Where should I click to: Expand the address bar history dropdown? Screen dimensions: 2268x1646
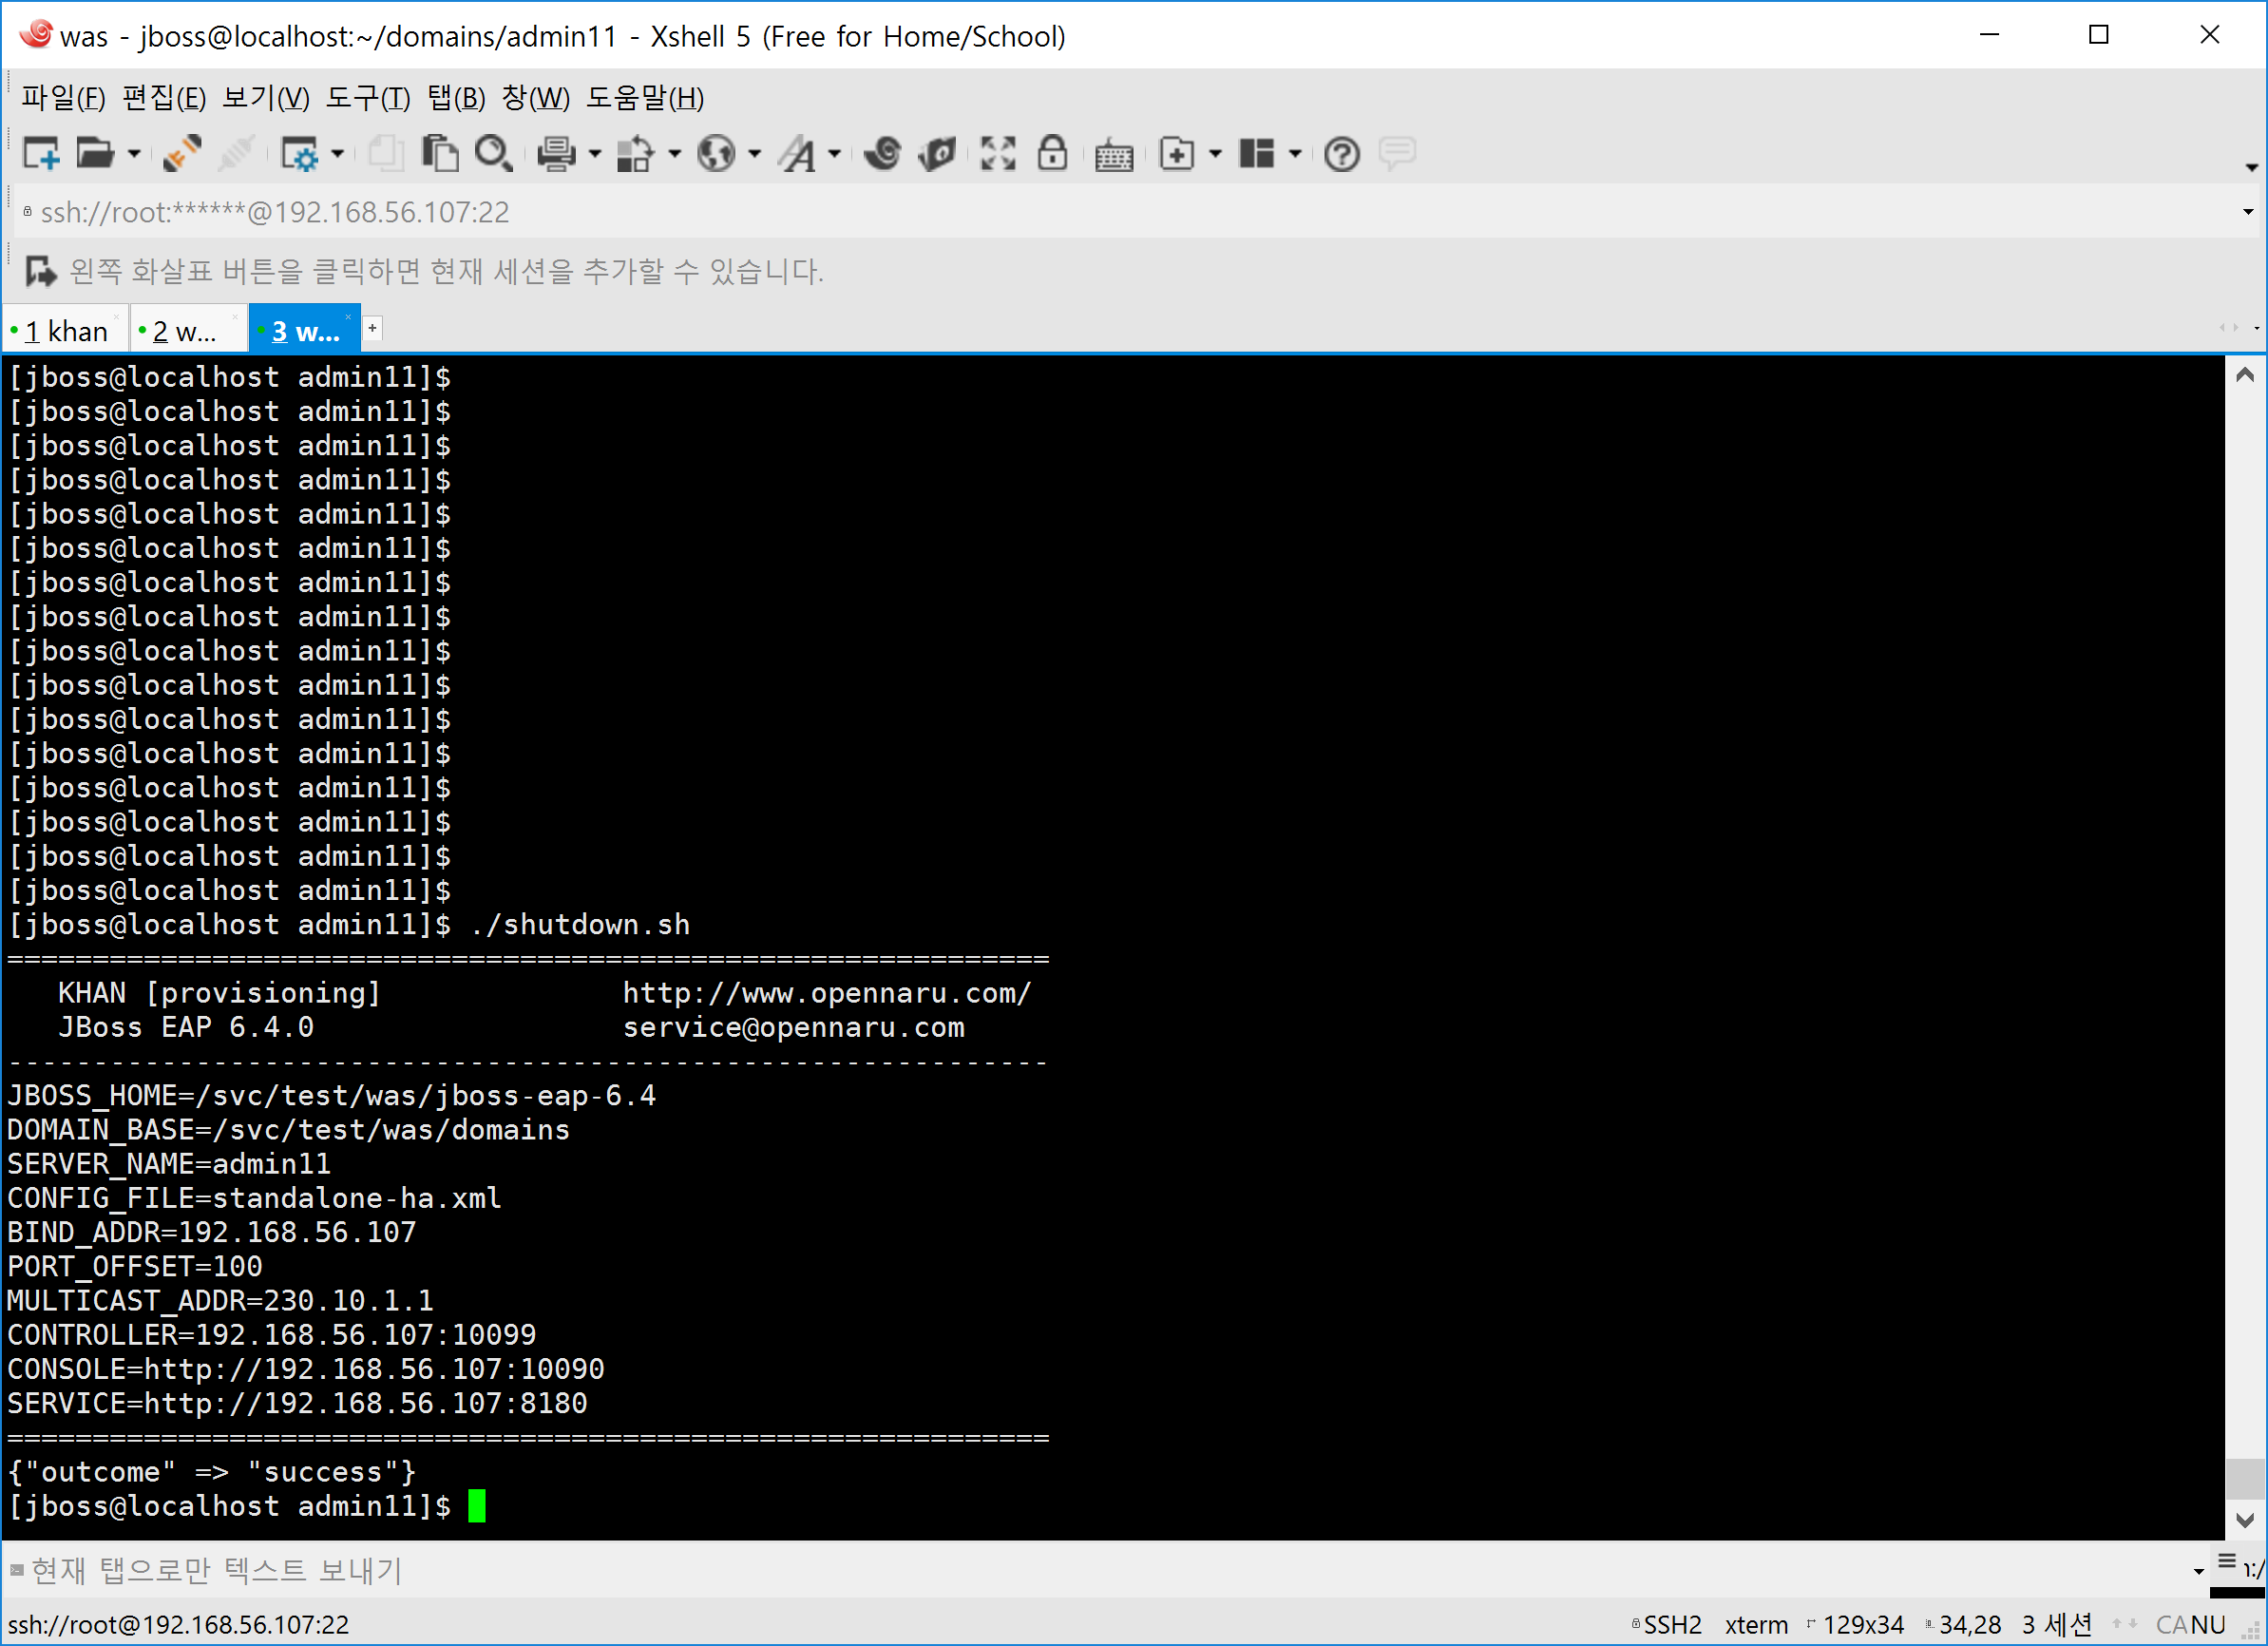(2248, 212)
